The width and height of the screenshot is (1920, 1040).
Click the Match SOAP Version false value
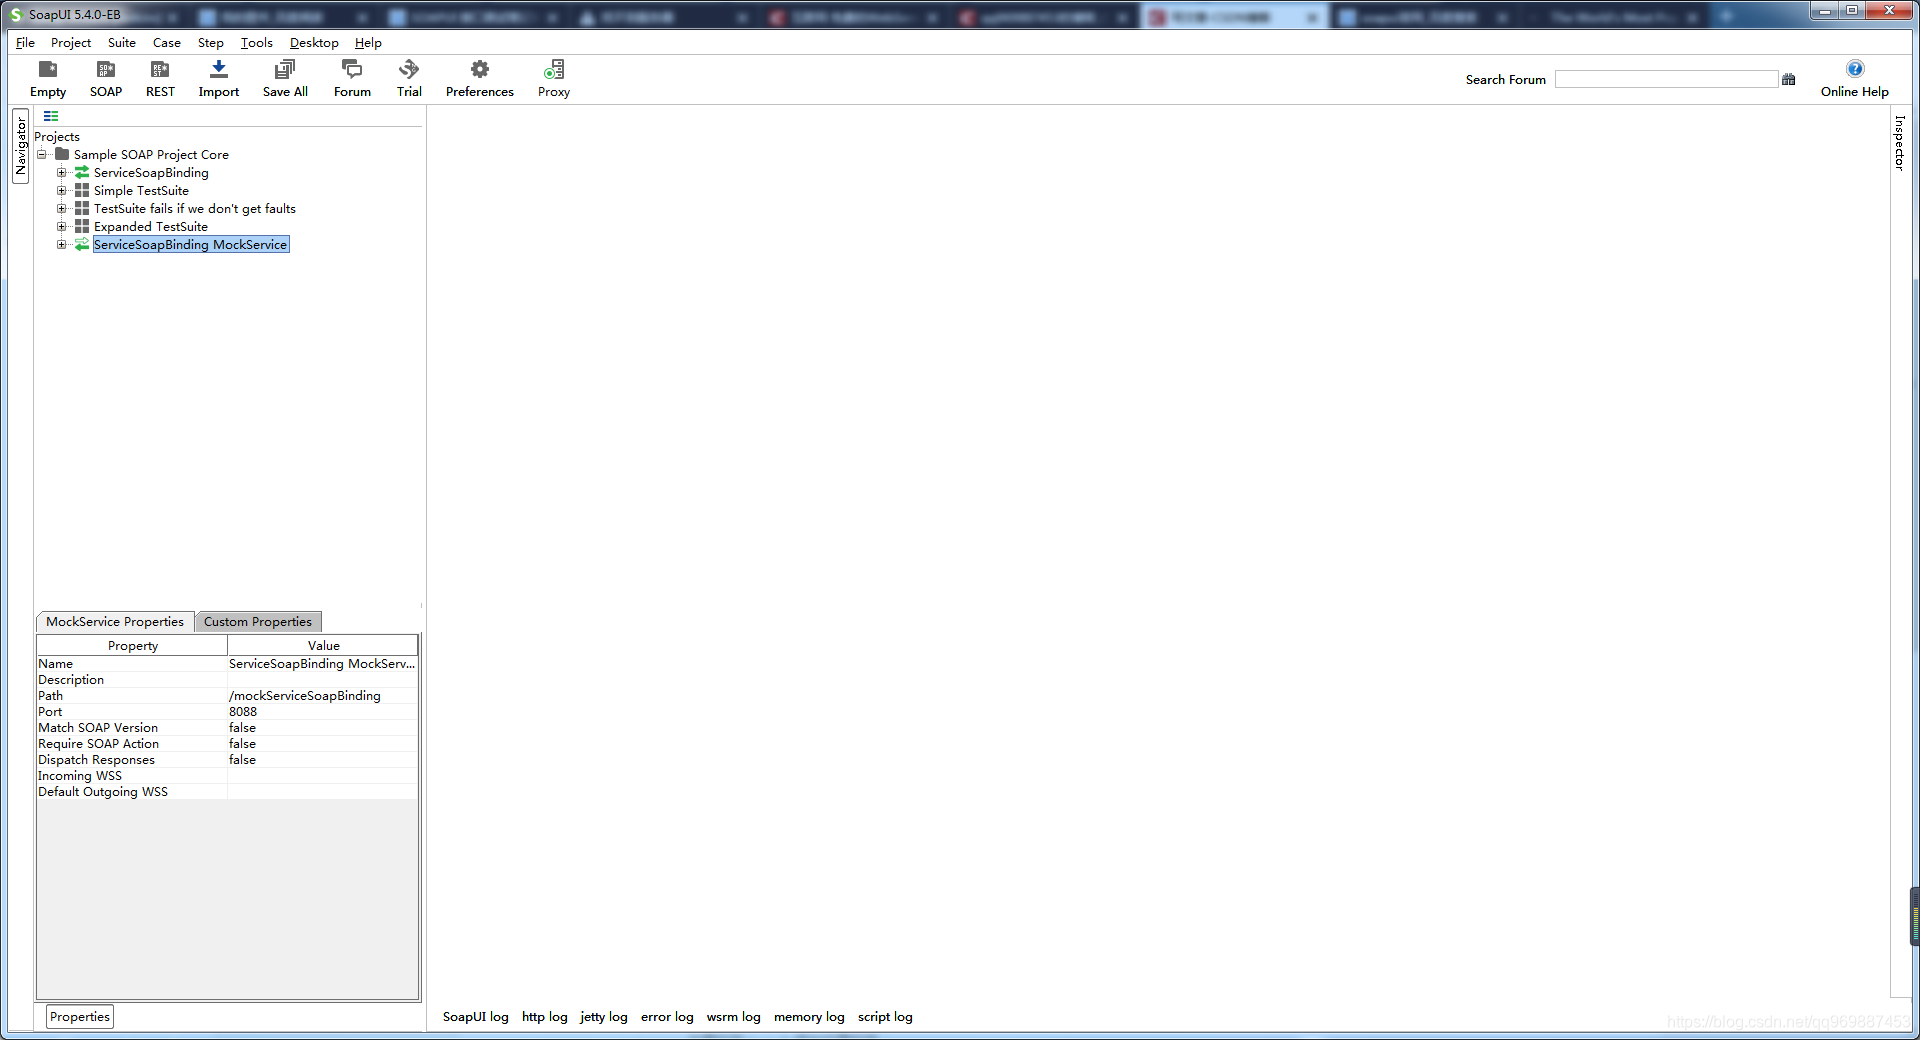[322, 727]
